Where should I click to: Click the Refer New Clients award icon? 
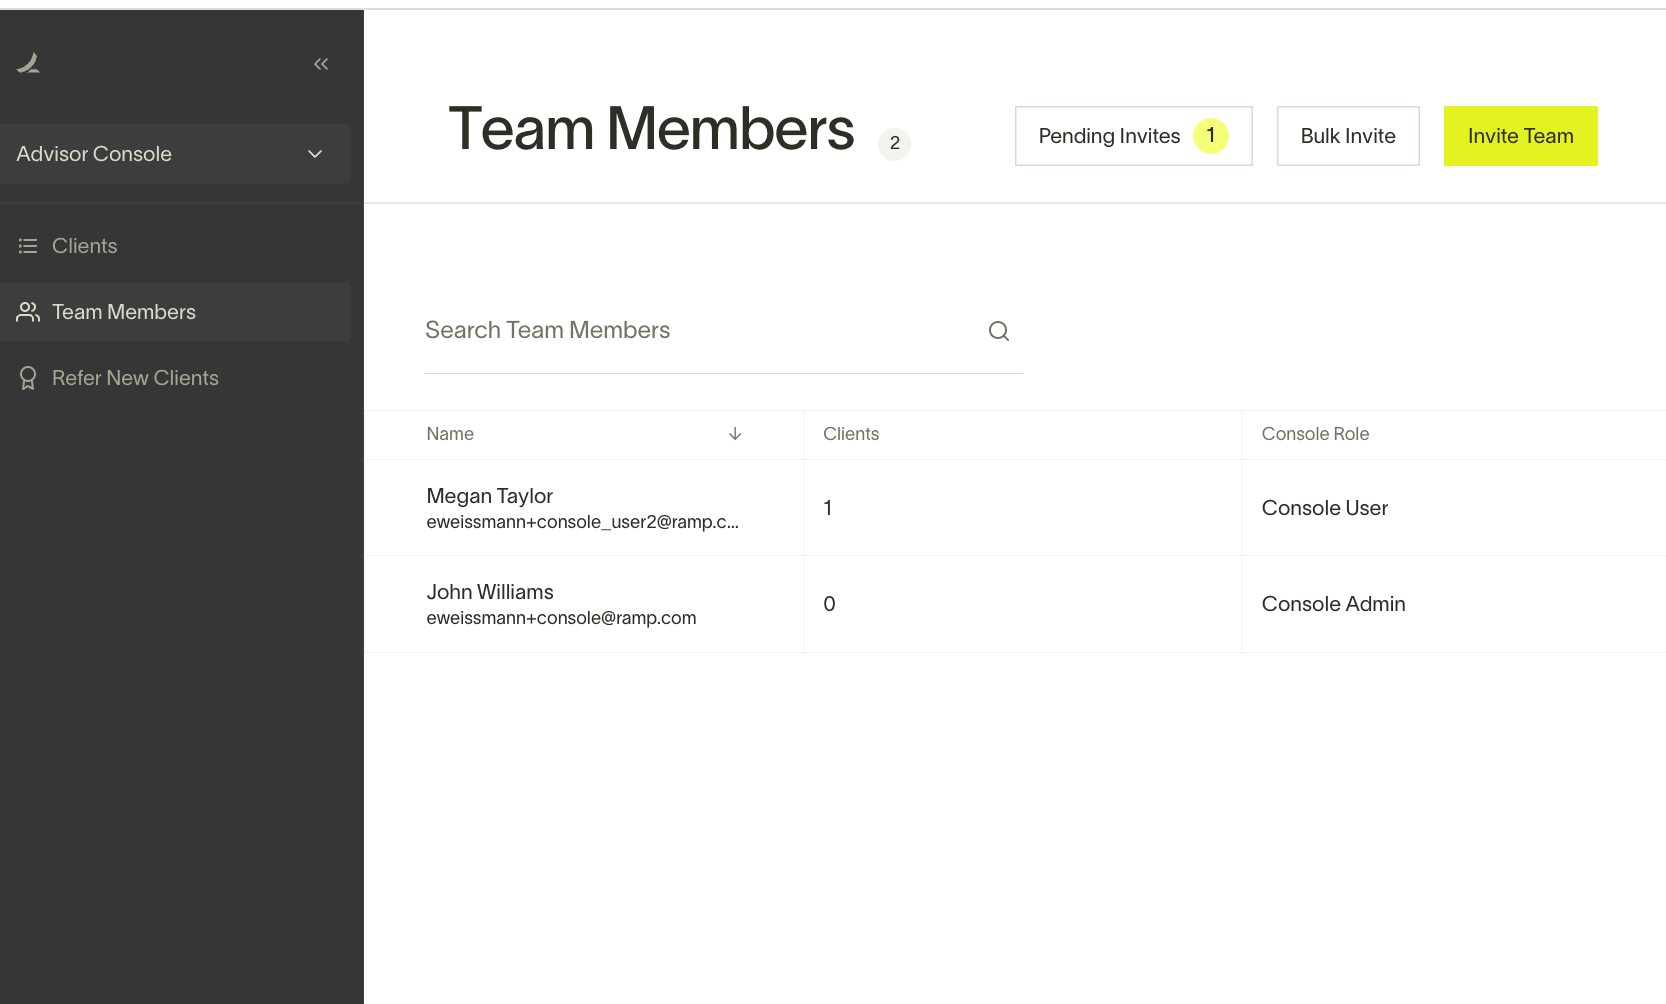[28, 378]
